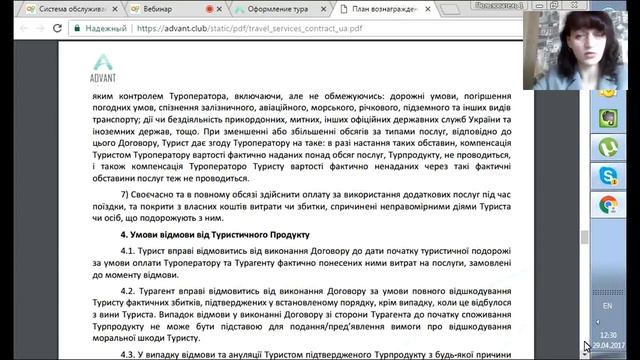The width and height of the screenshot is (640, 360).
Task: Click the PDF vertical scrollbar thumb
Action: (x=584, y=237)
